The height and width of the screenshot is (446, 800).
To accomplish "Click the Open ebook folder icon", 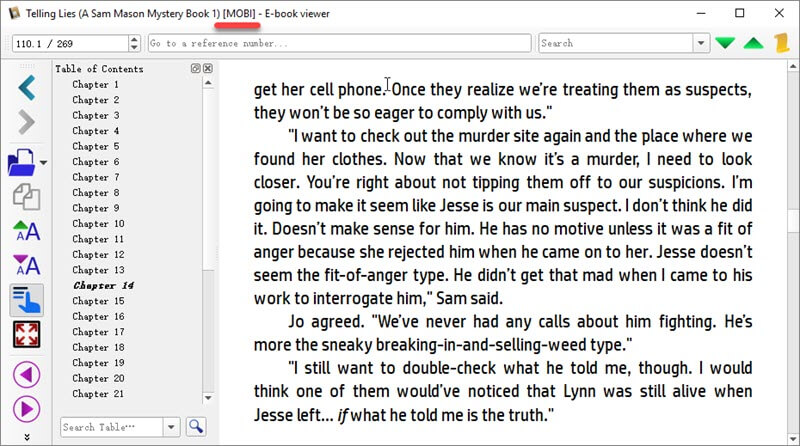I will click(x=21, y=160).
